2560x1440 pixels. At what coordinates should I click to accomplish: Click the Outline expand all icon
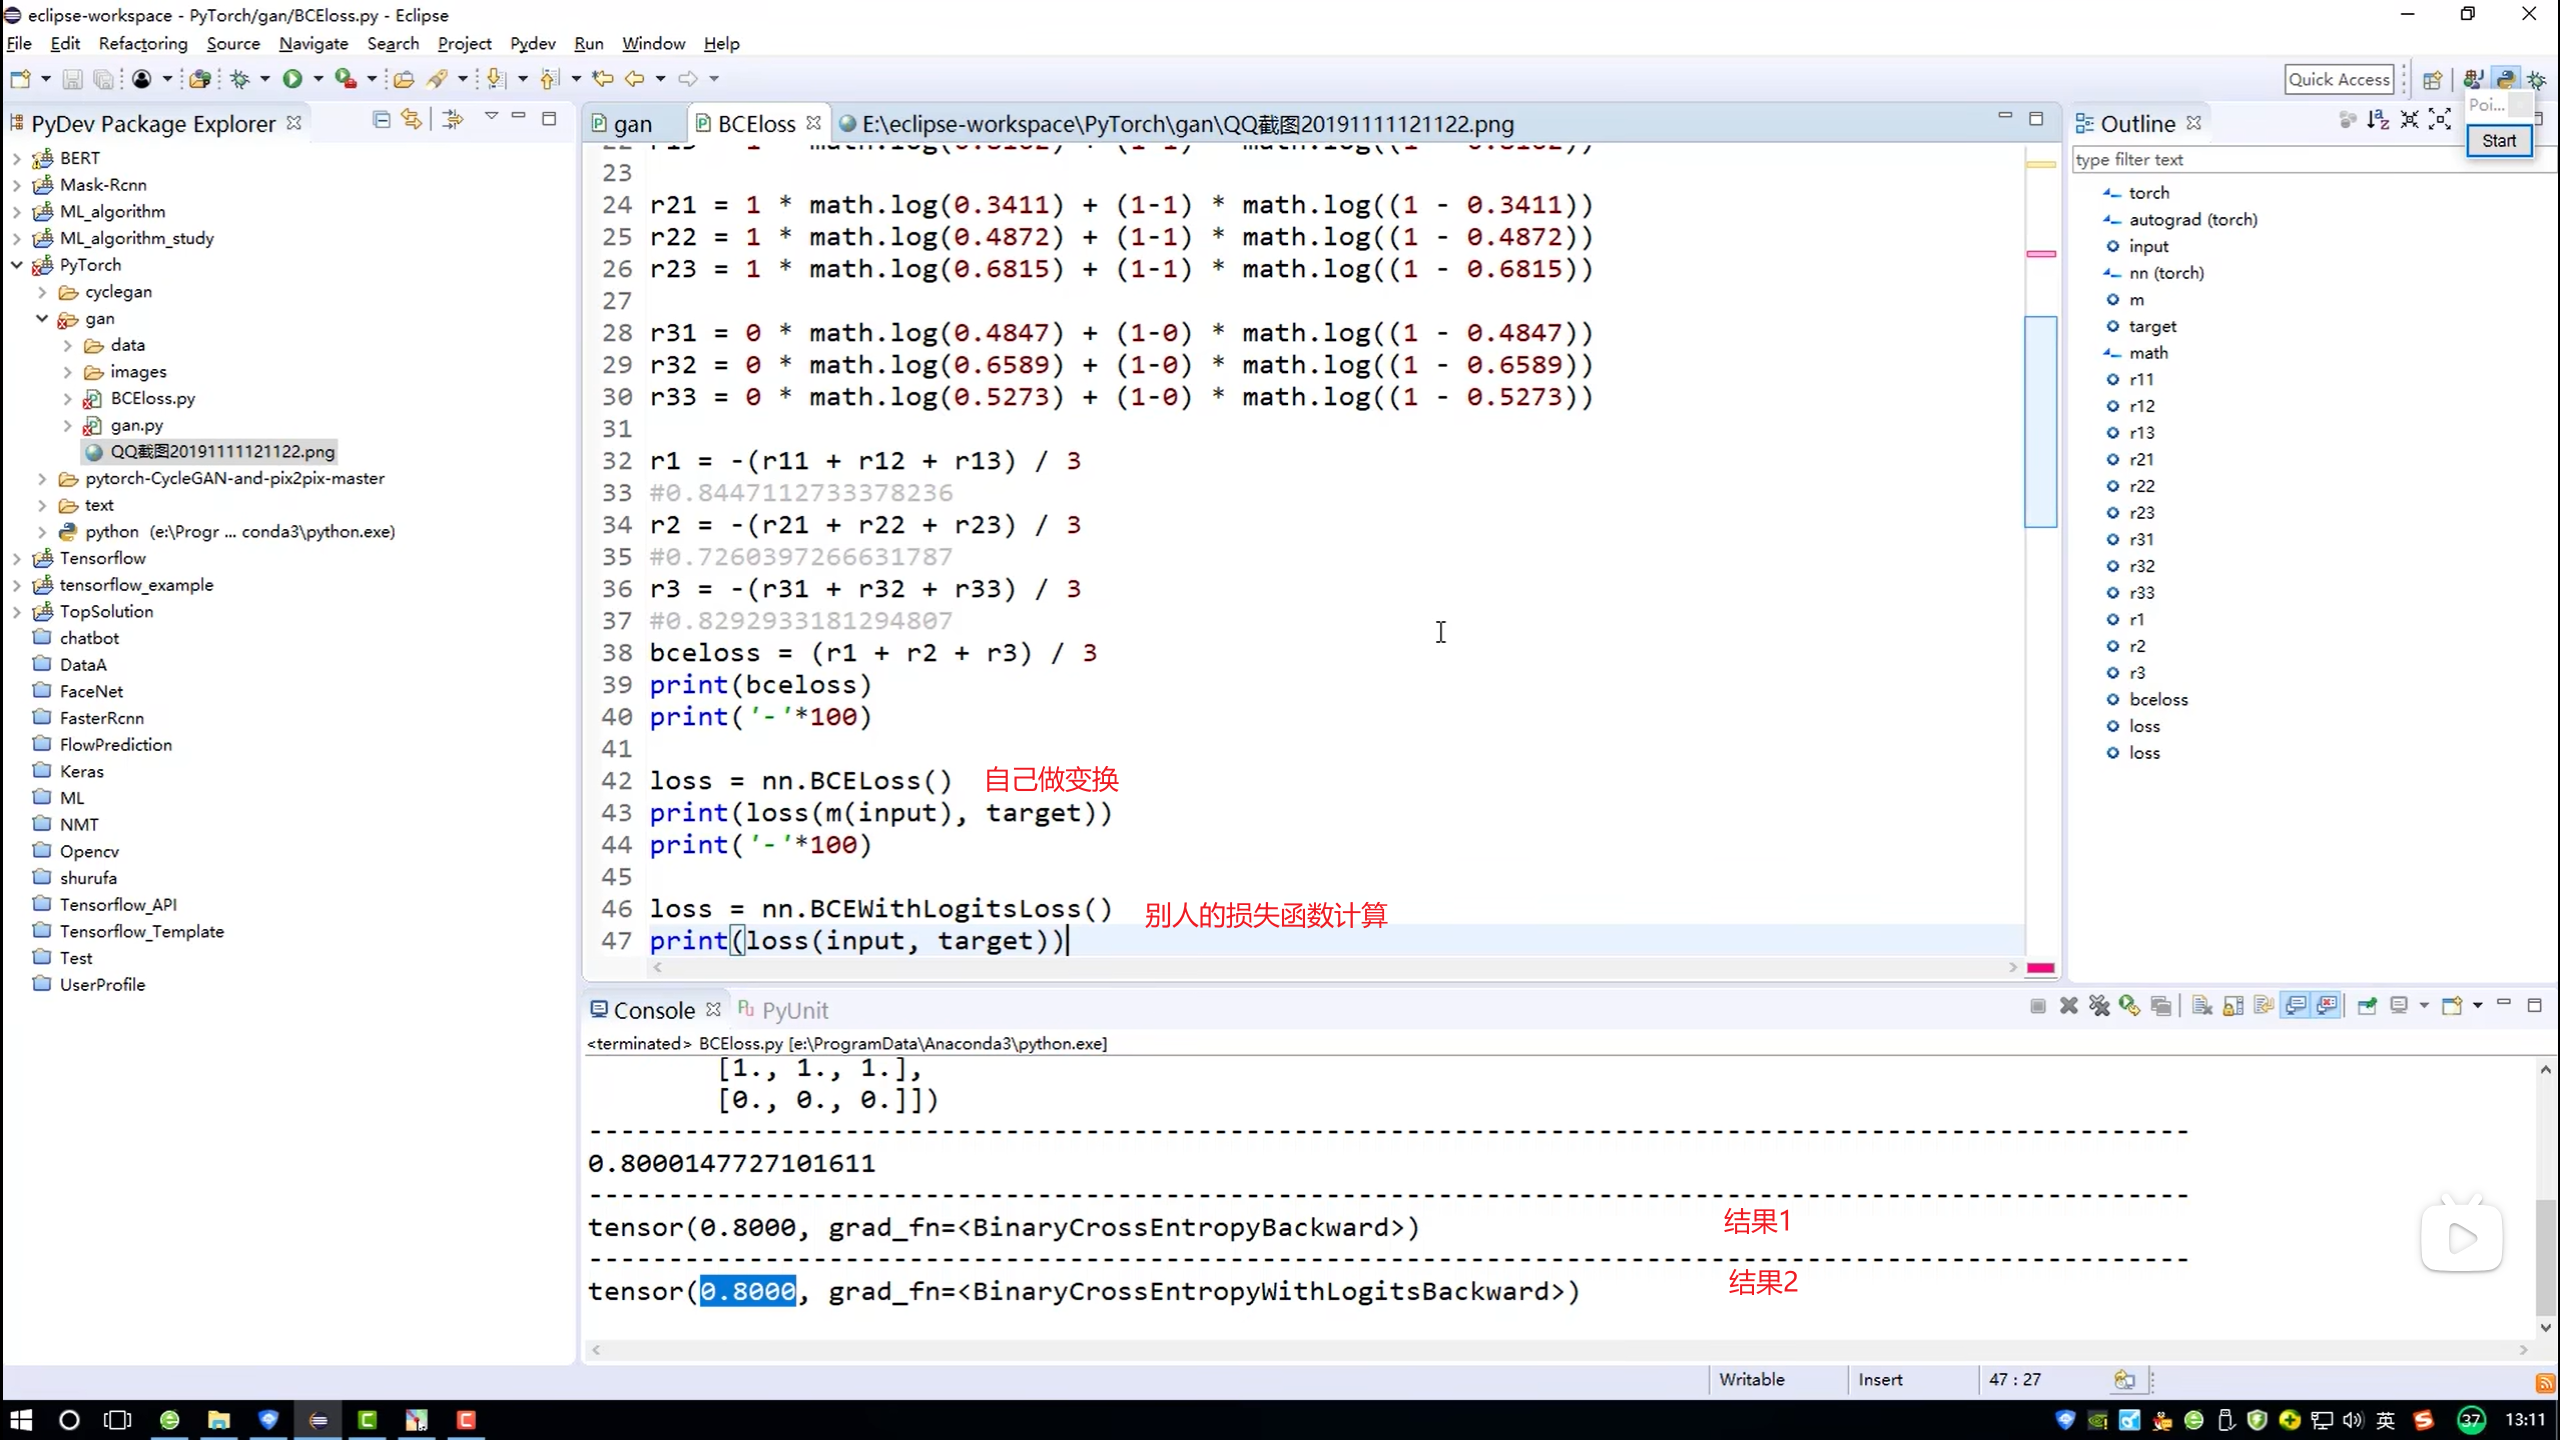[x=2440, y=121]
